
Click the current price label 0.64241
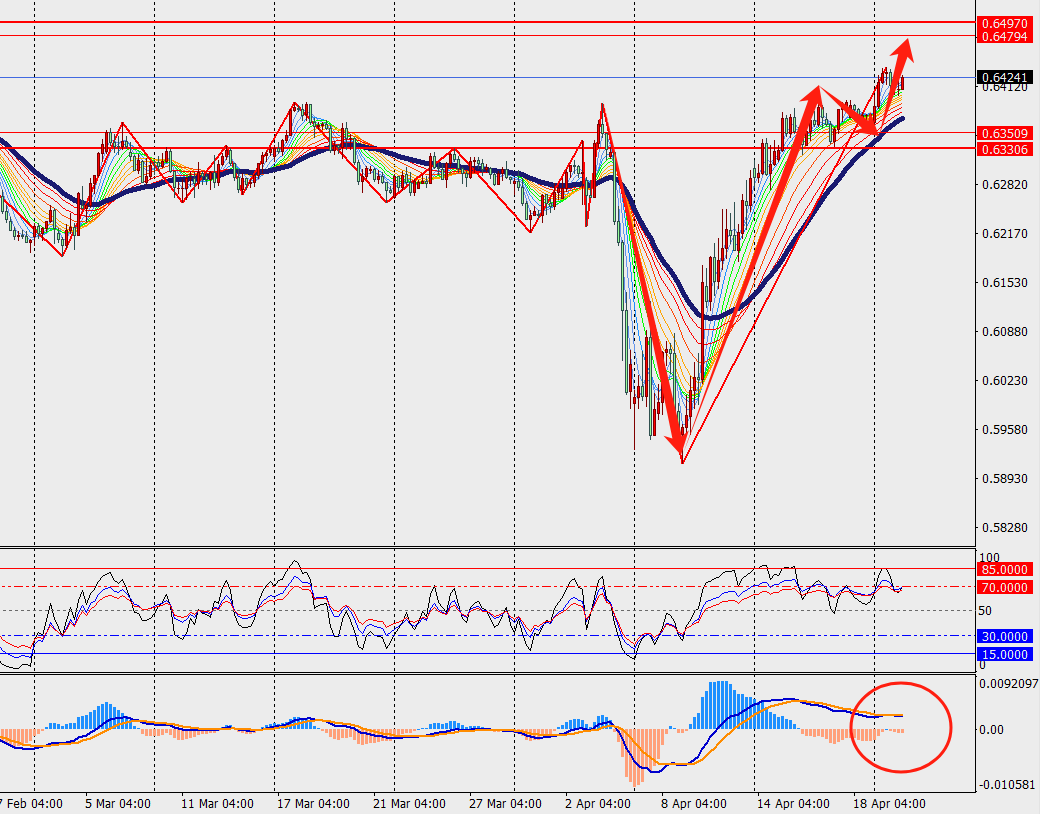coord(1005,77)
